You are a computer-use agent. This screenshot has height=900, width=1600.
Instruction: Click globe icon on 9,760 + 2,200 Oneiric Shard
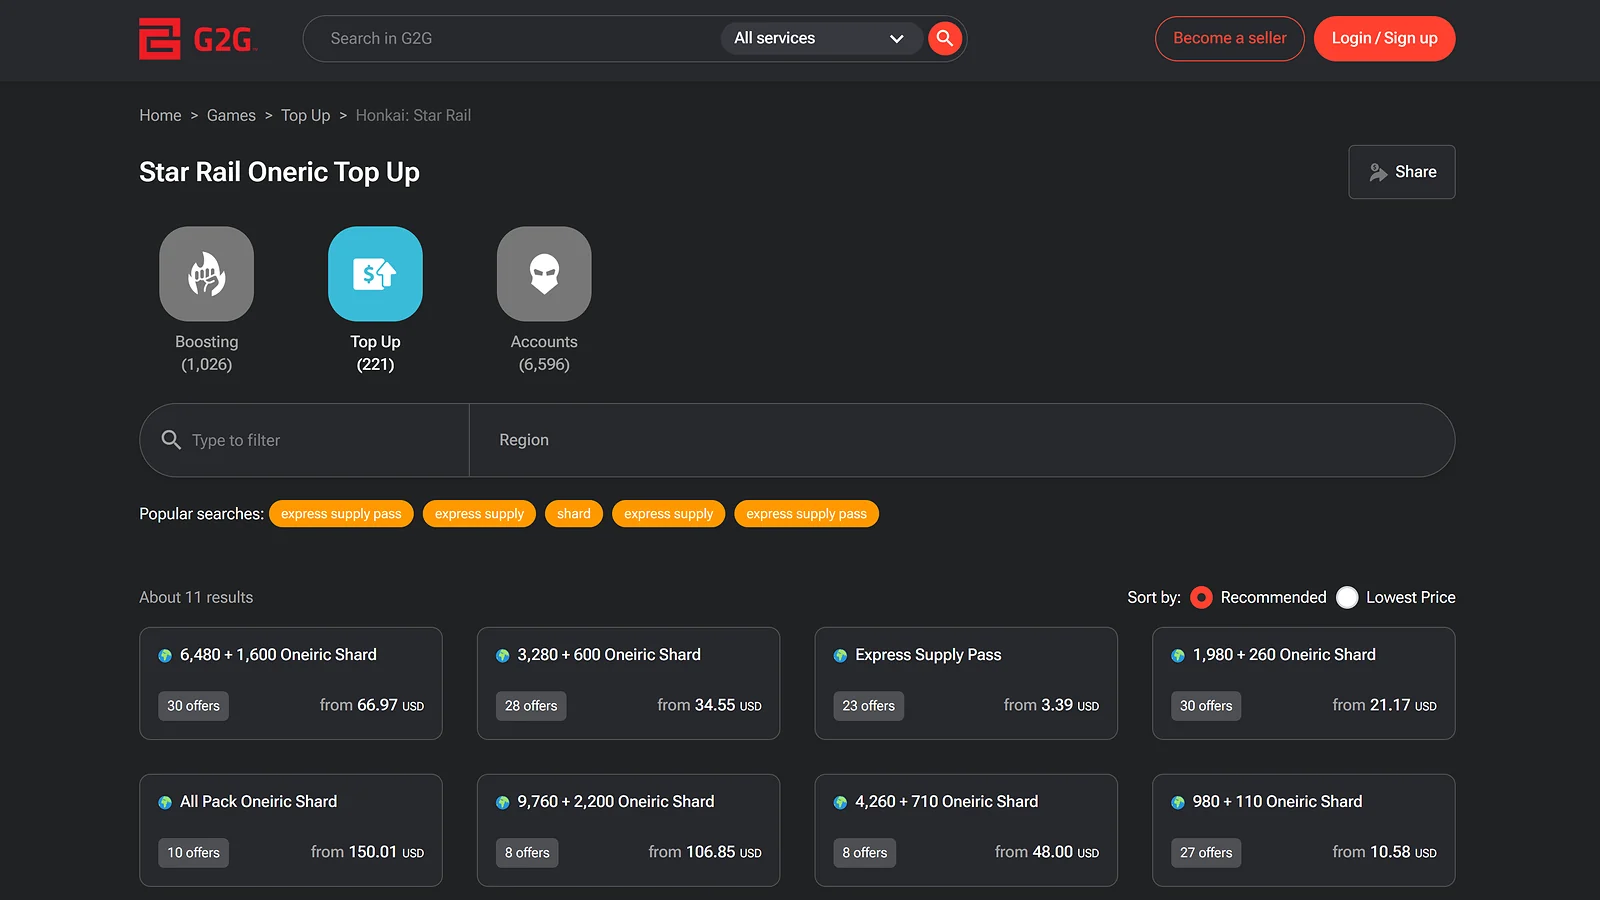coord(503,803)
